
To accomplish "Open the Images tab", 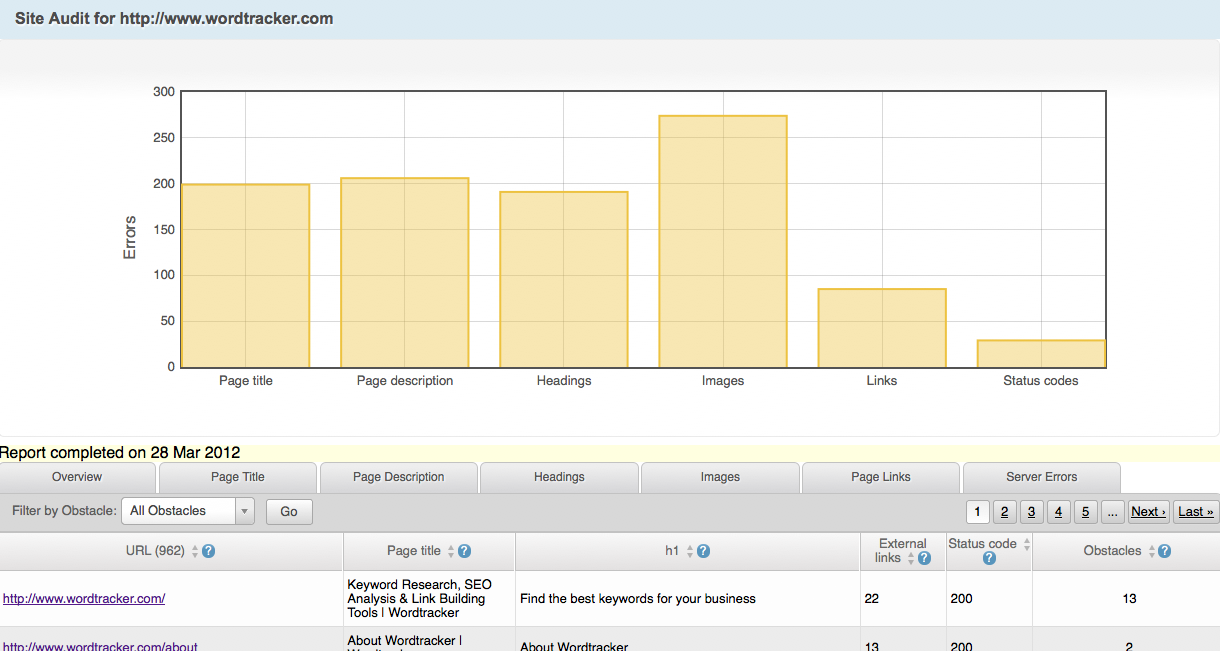I will pos(720,477).
